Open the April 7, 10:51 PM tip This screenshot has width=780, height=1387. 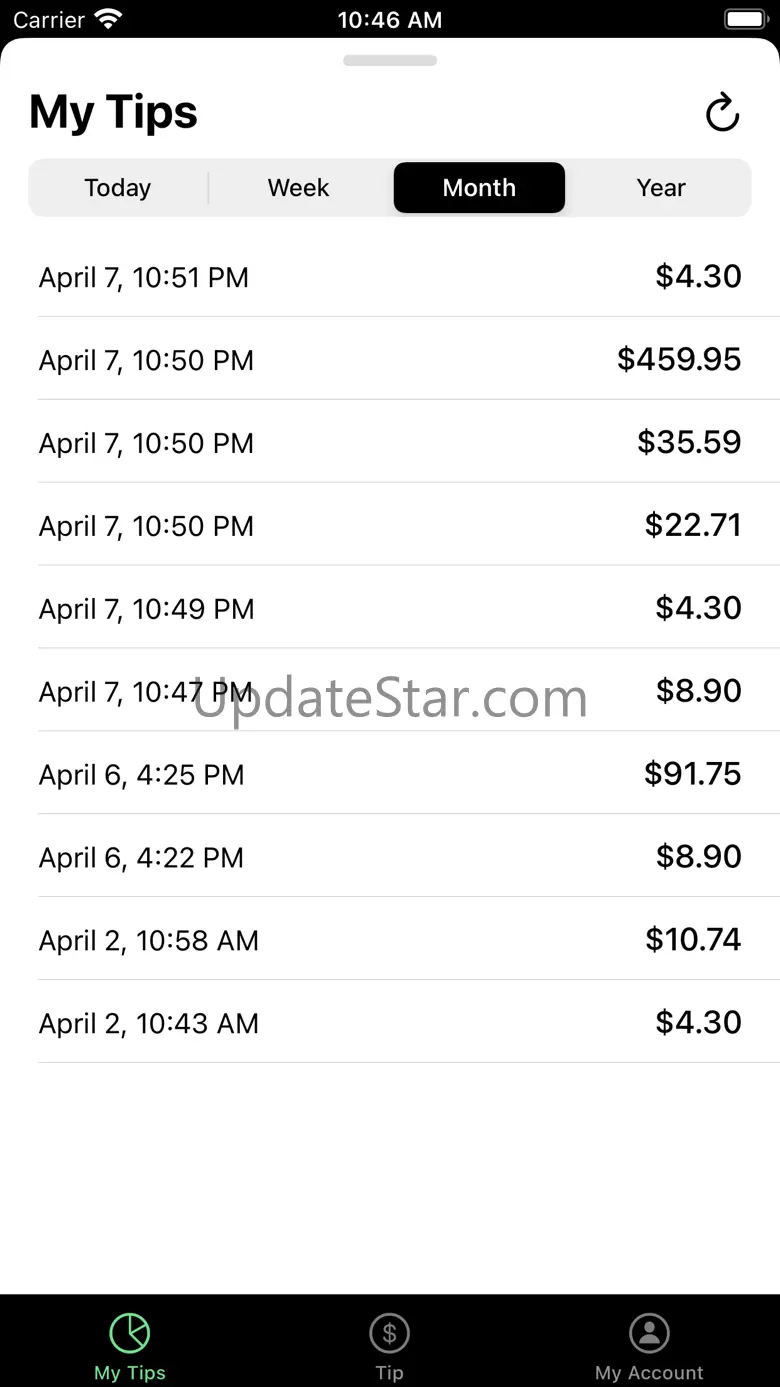[x=390, y=277]
